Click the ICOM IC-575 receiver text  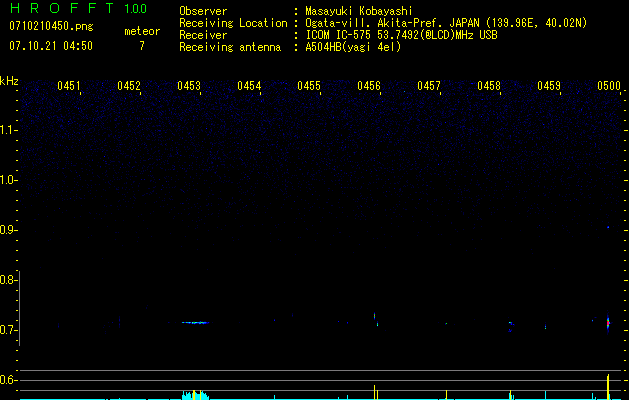[401, 35]
